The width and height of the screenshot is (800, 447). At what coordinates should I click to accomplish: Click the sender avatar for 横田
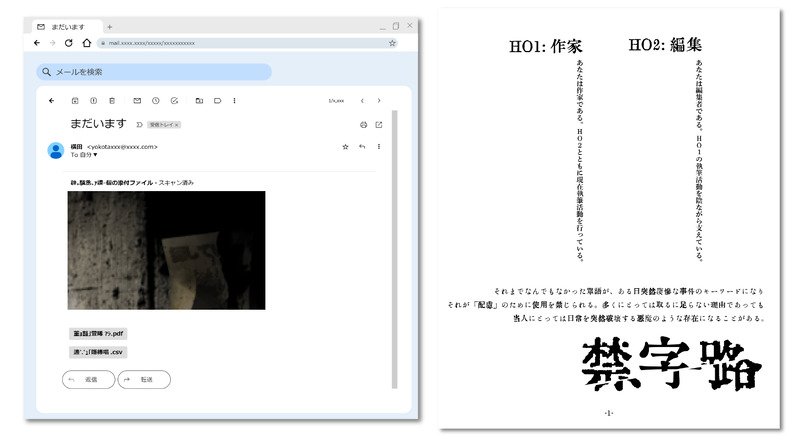point(56,151)
